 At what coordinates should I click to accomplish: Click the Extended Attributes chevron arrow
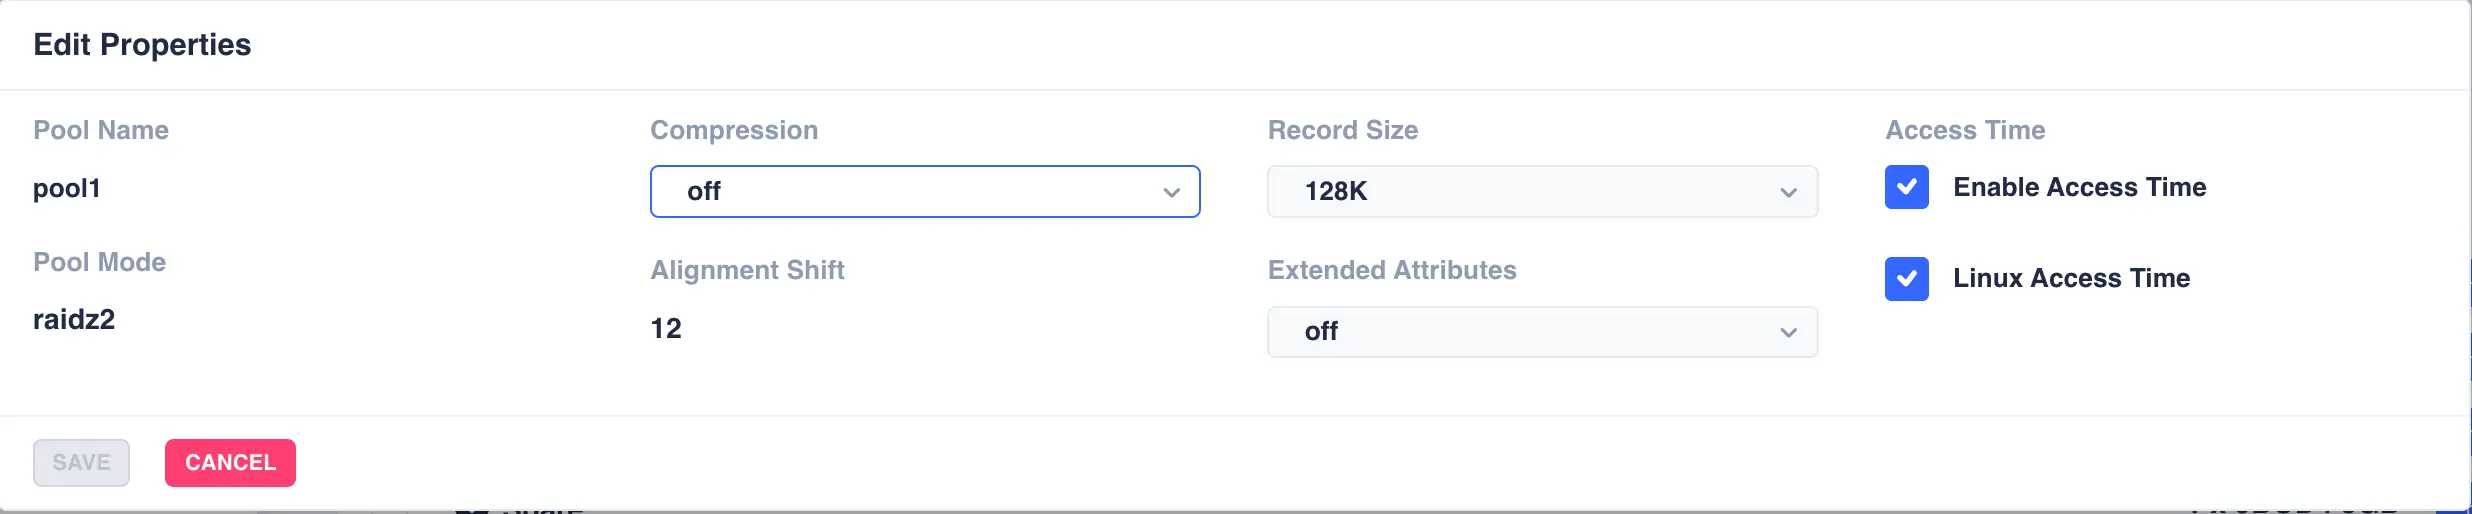(1788, 332)
